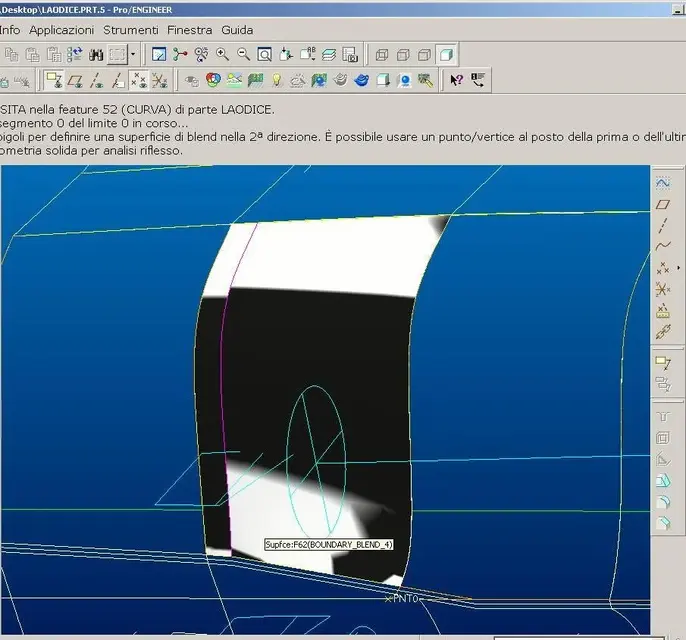
Task: Open the View Manager icon
Action: point(350,55)
